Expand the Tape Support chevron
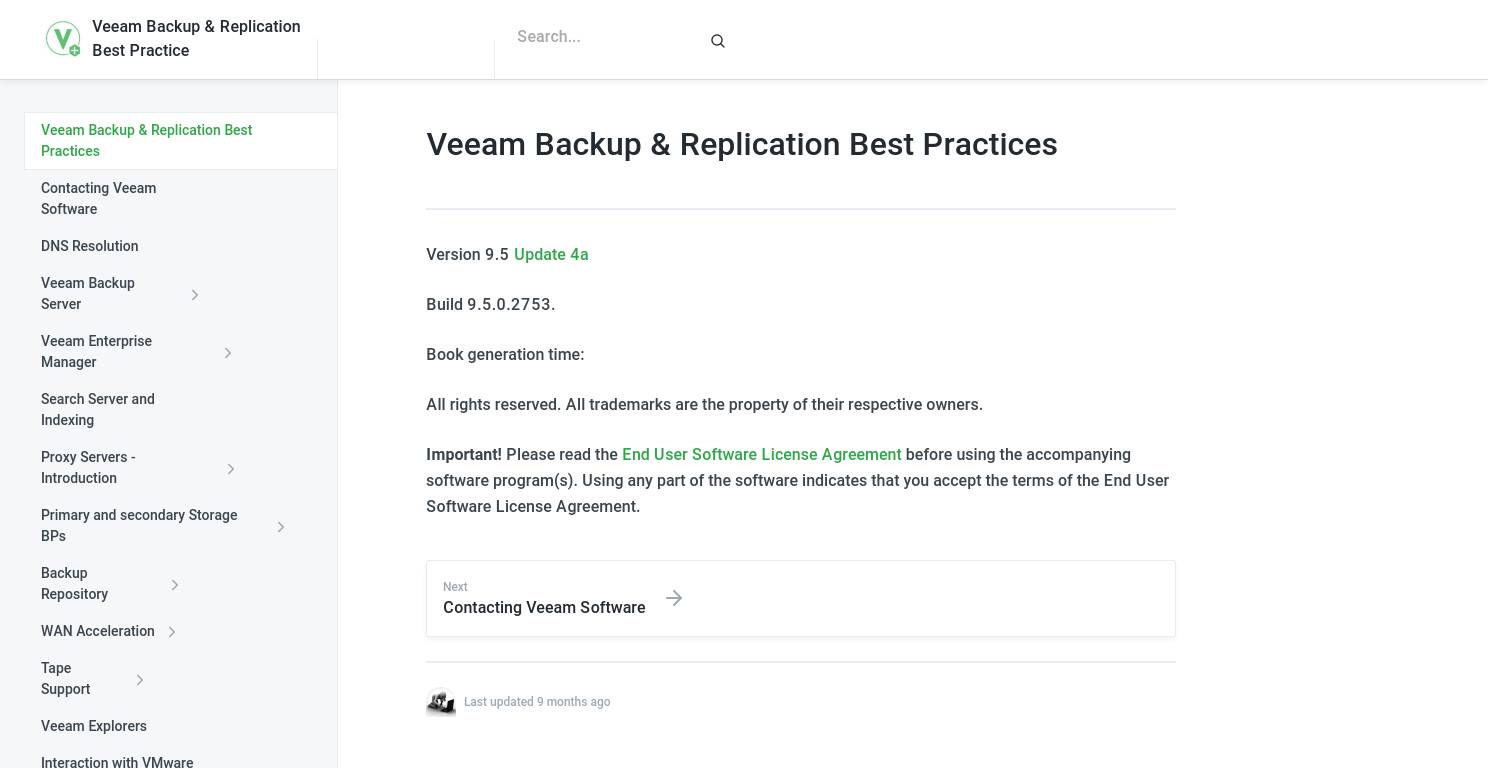The height and width of the screenshot is (768, 1488). point(140,680)
